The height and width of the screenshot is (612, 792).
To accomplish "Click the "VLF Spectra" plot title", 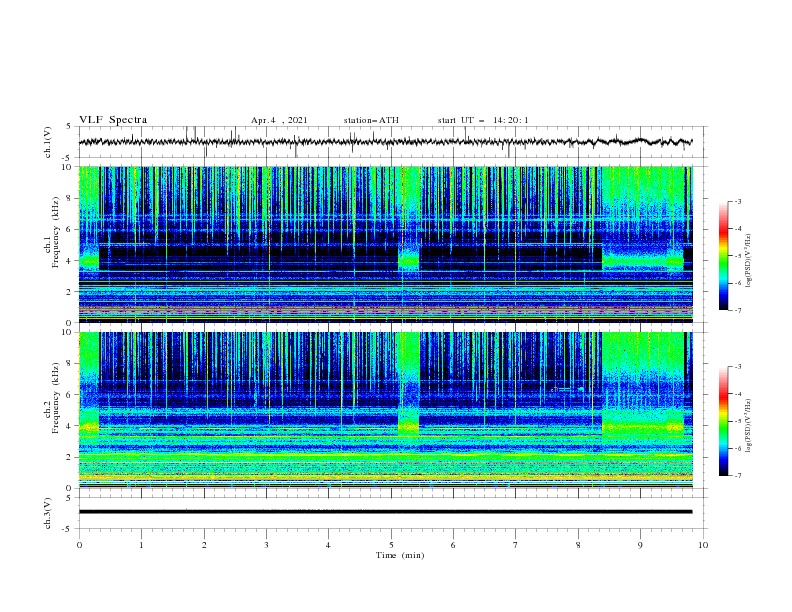I will tap(113, 120).
